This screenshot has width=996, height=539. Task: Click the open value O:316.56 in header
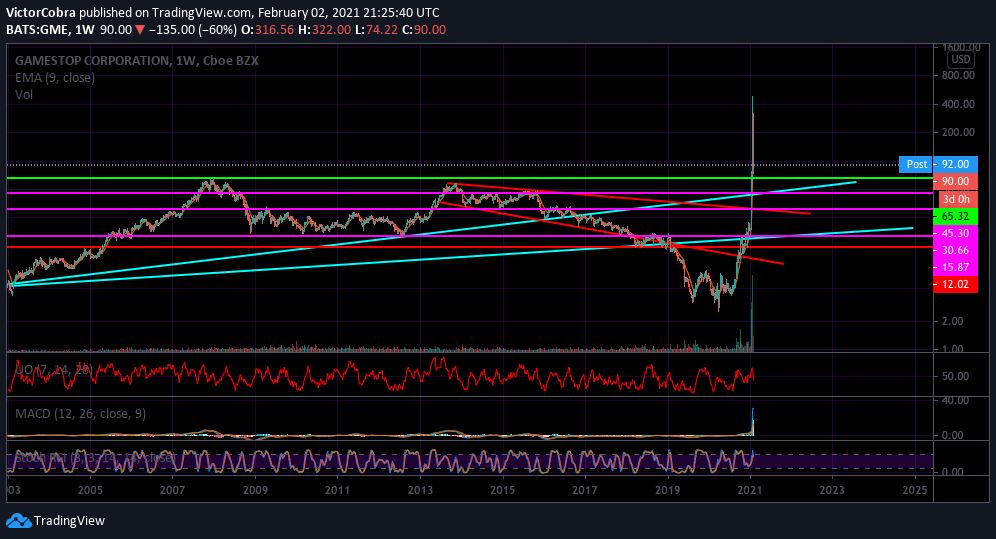pos(267,30)
